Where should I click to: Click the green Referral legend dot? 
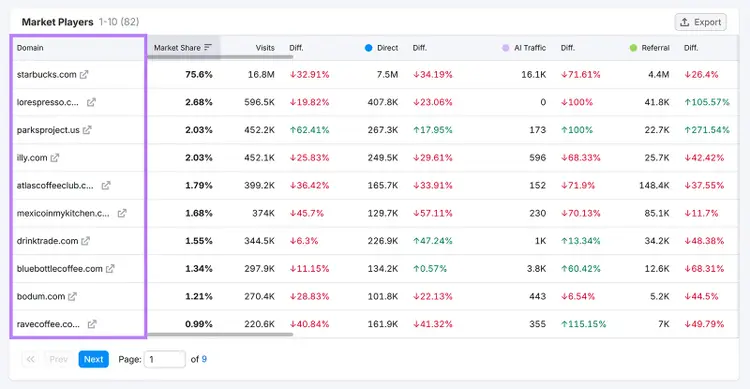click(x=633, y=48)
